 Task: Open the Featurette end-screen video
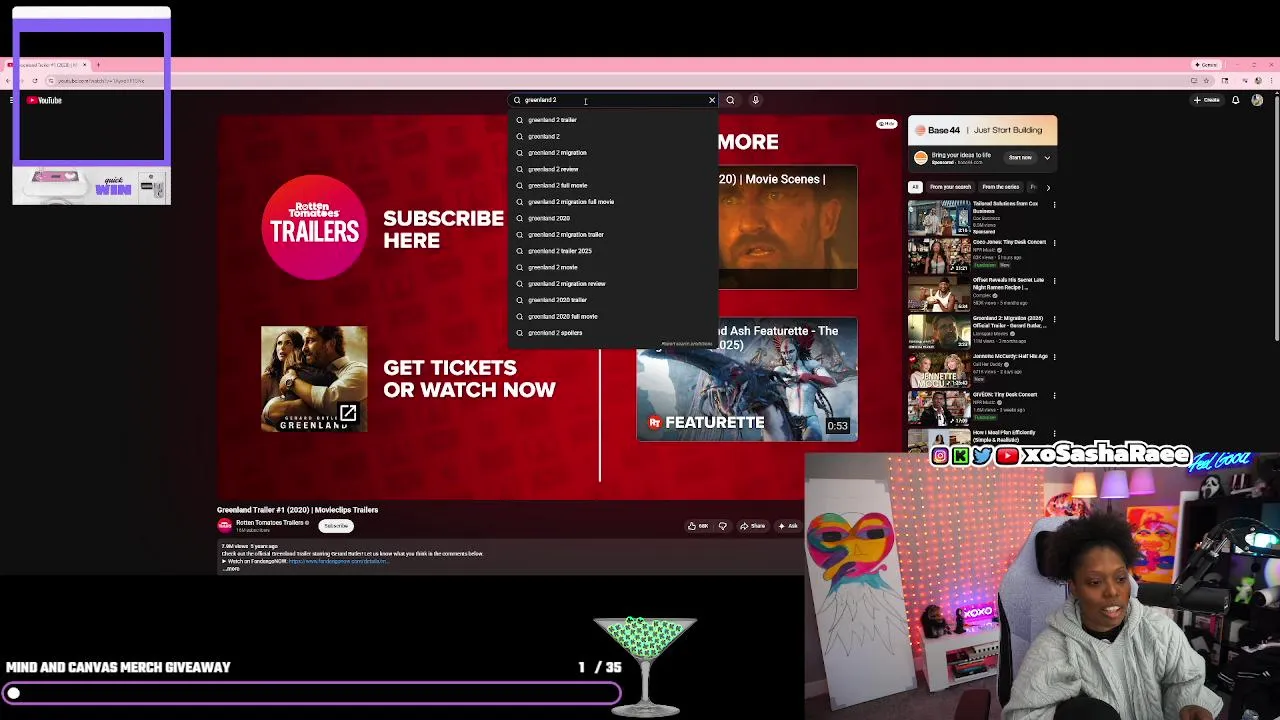coord(747,380)
